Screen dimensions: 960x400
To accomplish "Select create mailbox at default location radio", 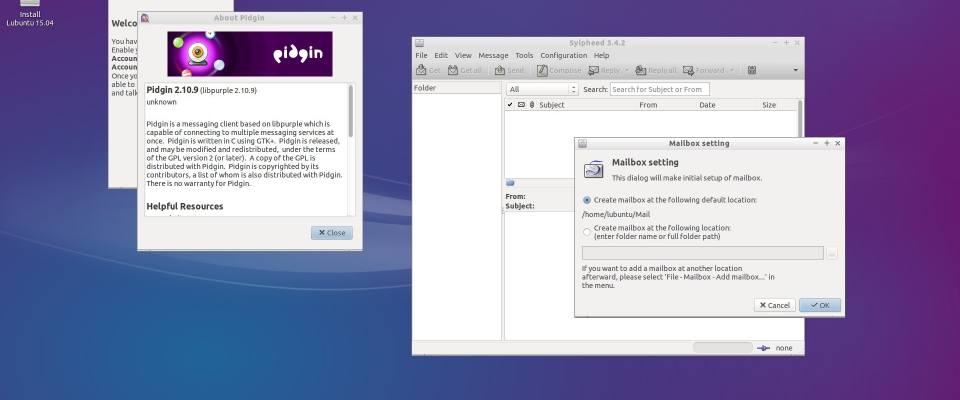I will [x=587, y=200].
